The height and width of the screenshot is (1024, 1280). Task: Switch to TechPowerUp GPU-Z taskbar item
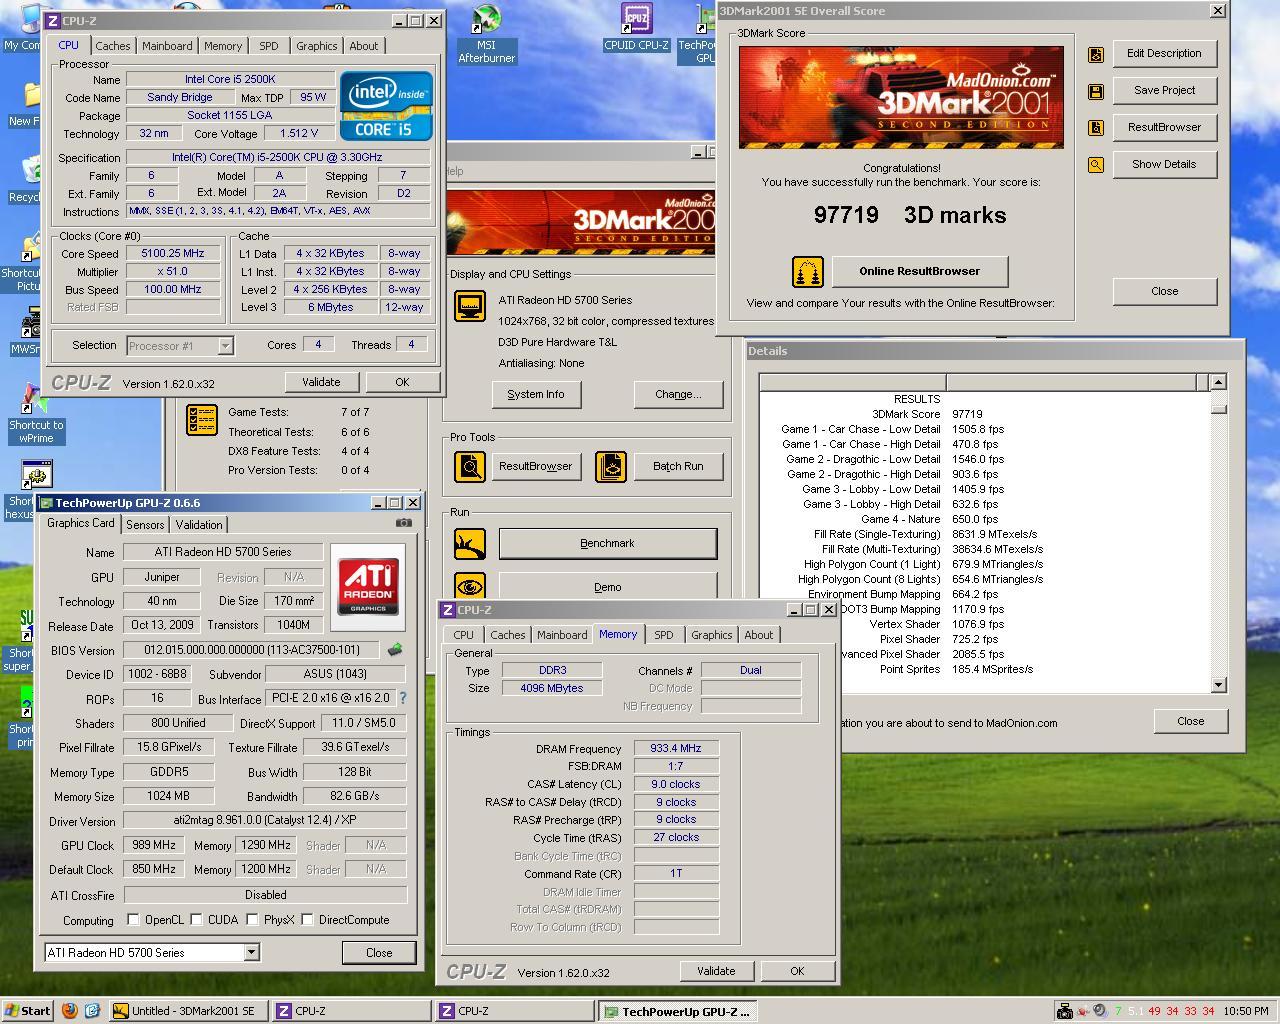coord(677,1011)
